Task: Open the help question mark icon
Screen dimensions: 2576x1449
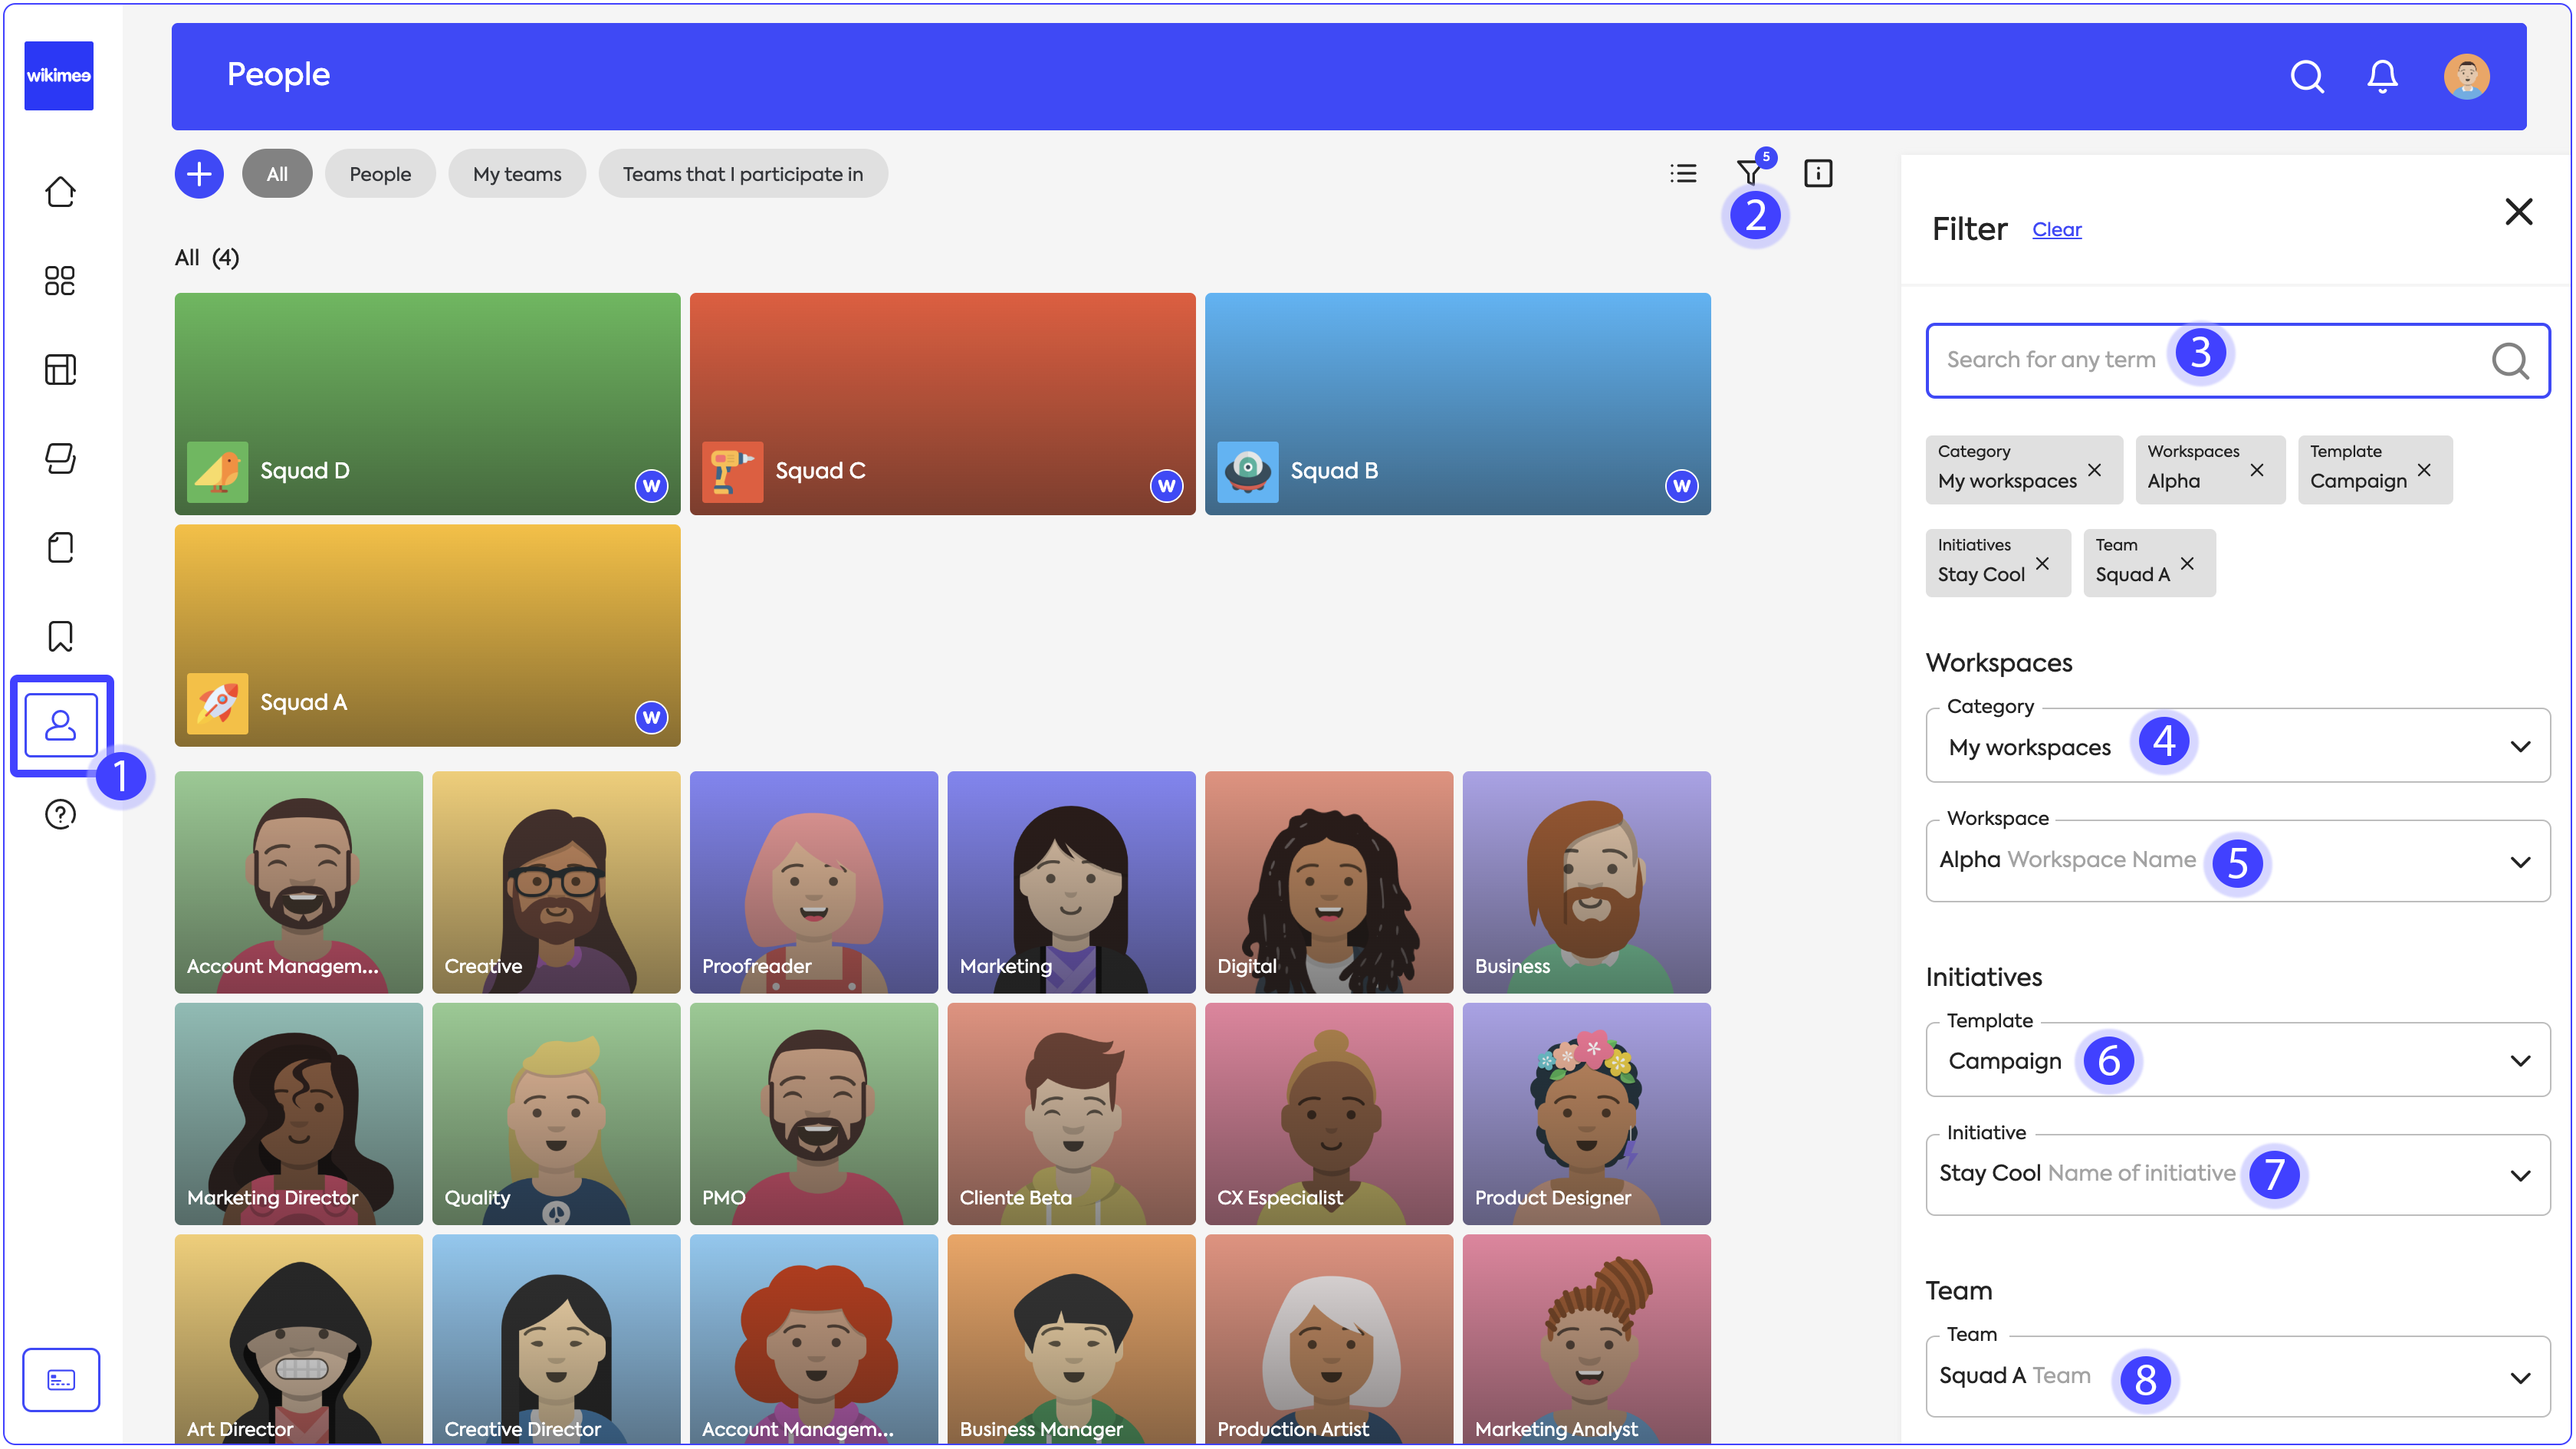Action: (60, 814)
